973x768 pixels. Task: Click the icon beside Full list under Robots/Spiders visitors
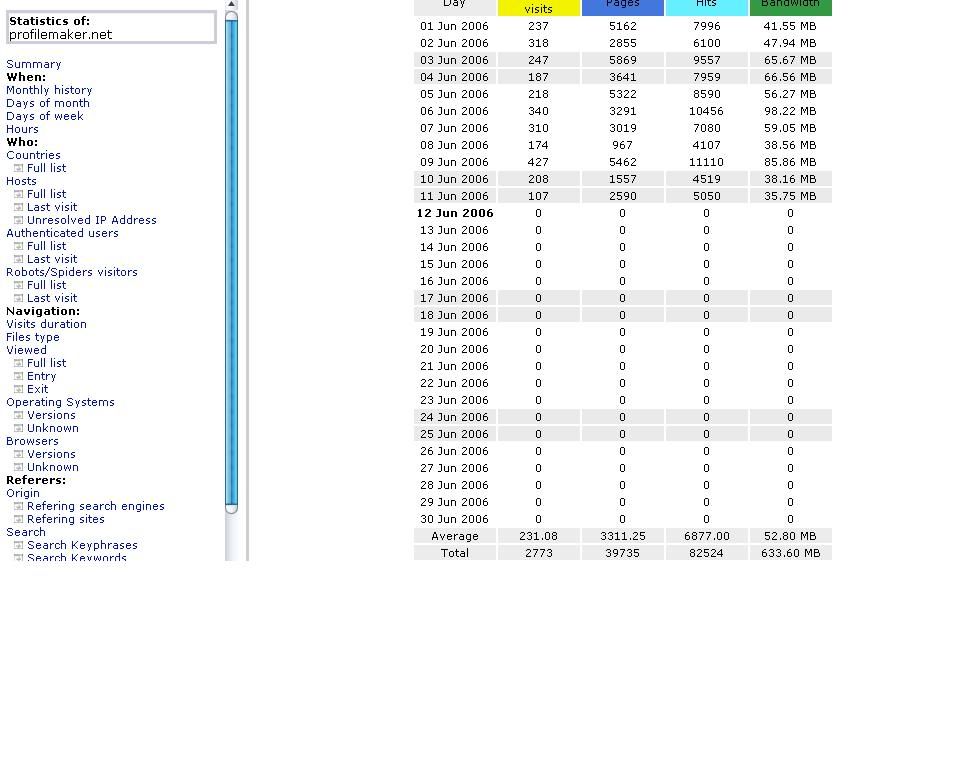click(x=19, y=285)
